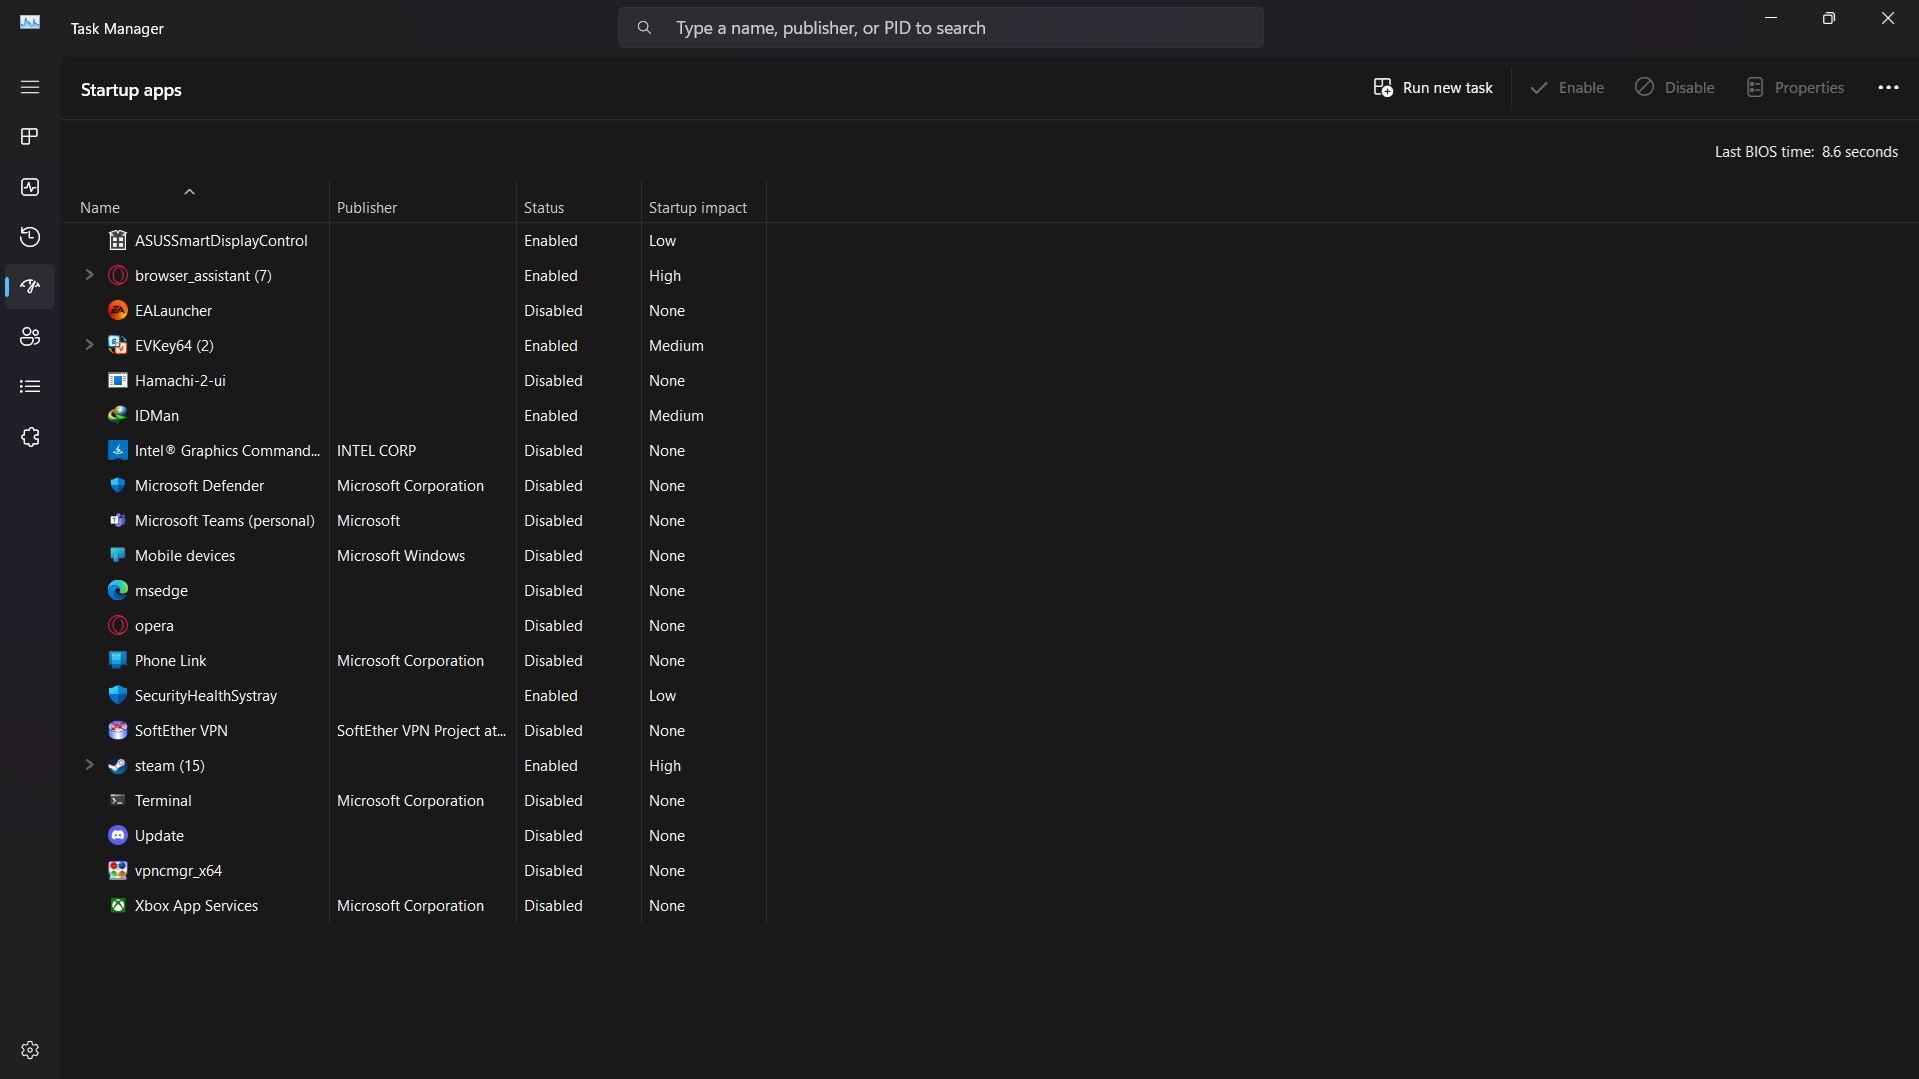Click the Disable toolbar button

pos(1675,87)
